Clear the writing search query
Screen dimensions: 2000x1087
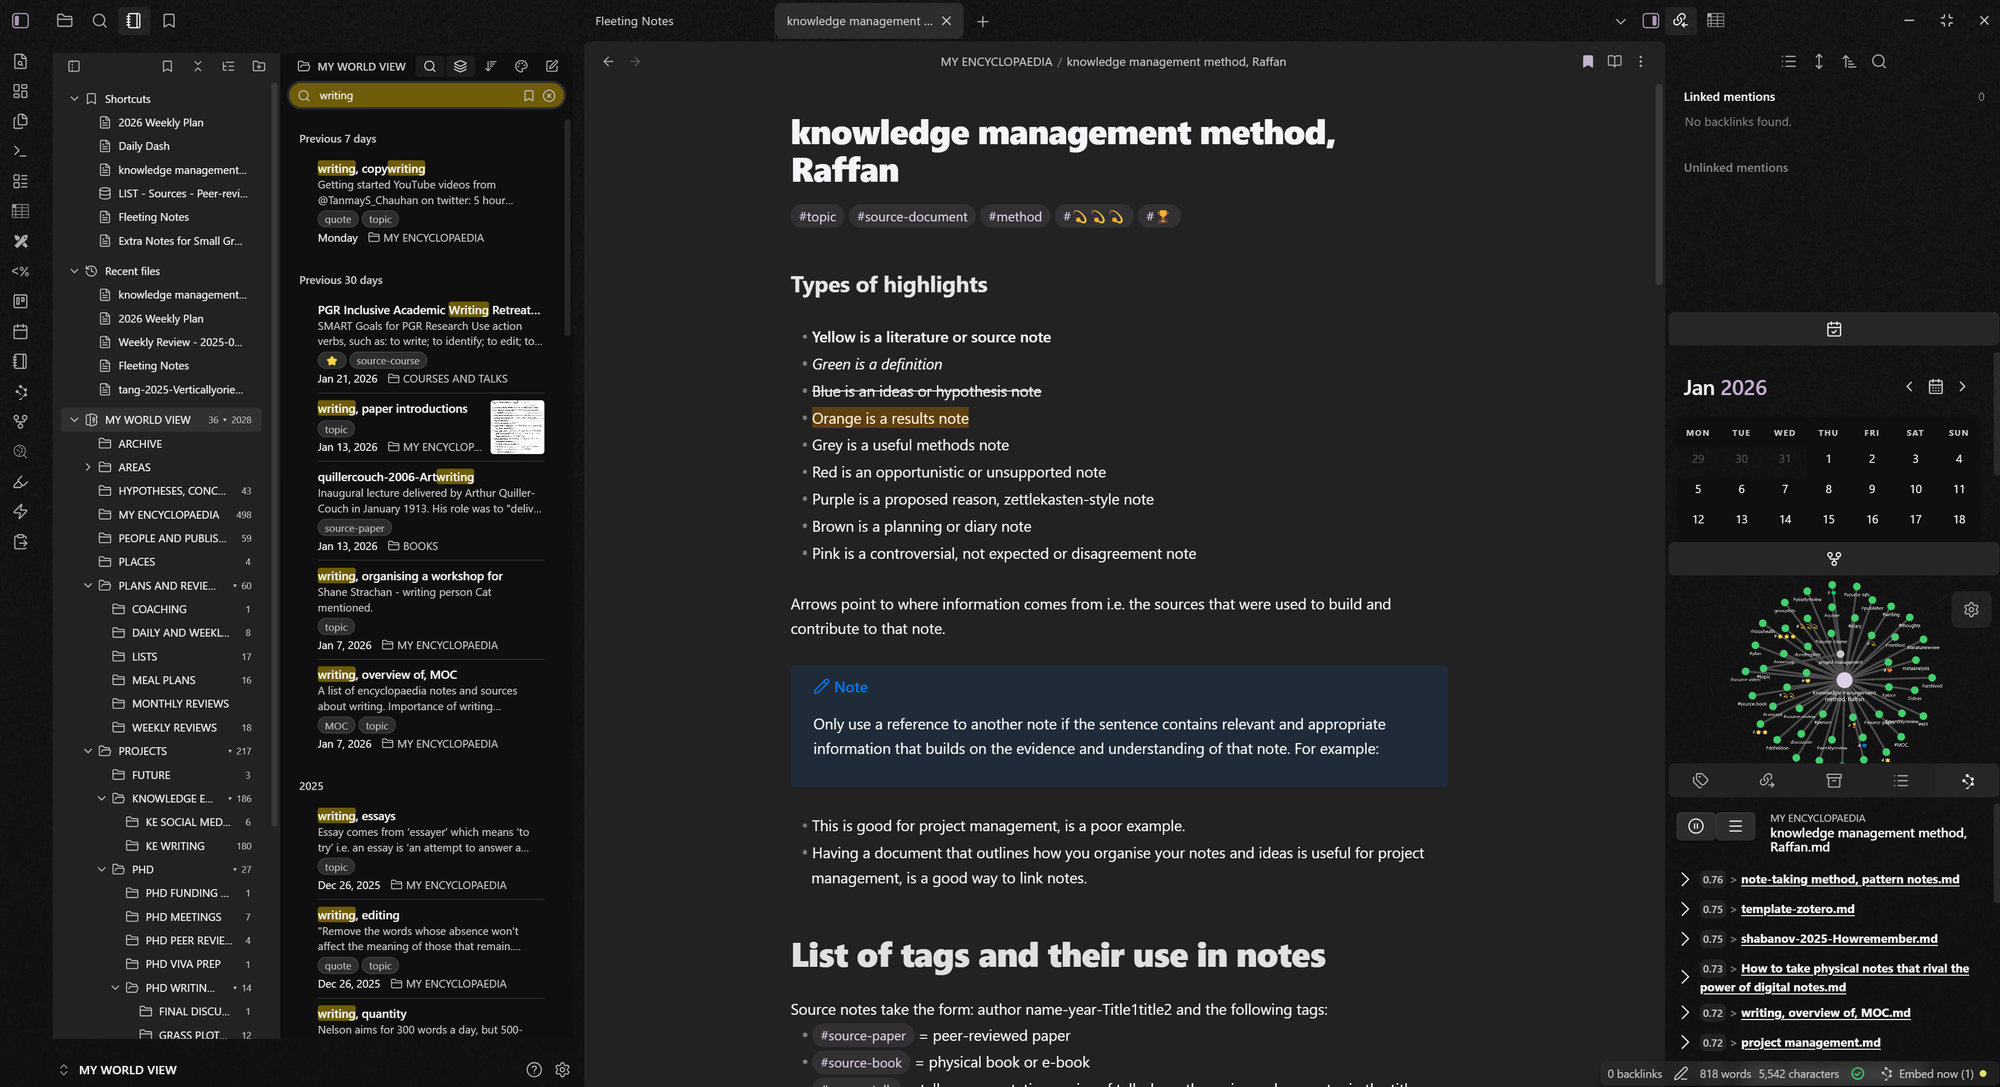pos(549,96)
